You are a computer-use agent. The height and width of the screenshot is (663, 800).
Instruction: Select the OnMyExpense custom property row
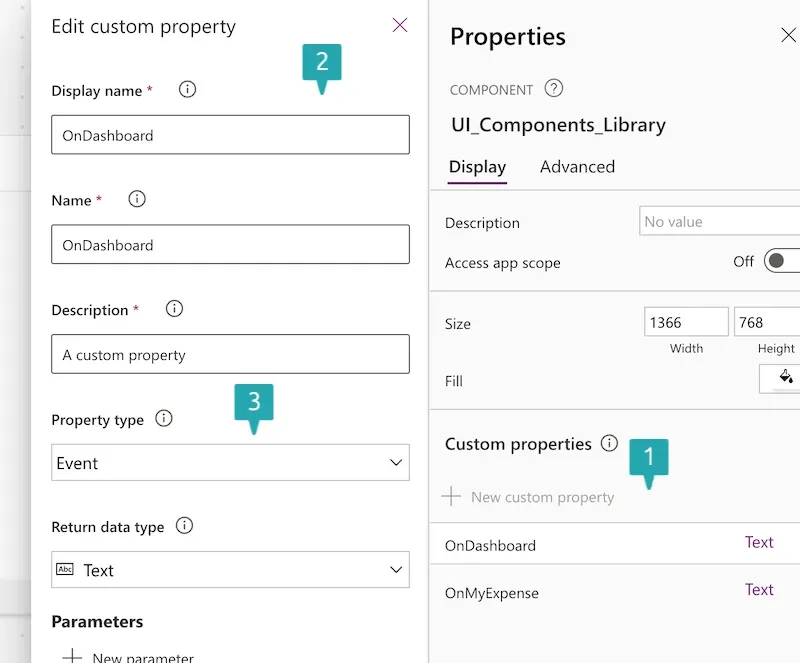pyautogui.click(x=615, y=592)
